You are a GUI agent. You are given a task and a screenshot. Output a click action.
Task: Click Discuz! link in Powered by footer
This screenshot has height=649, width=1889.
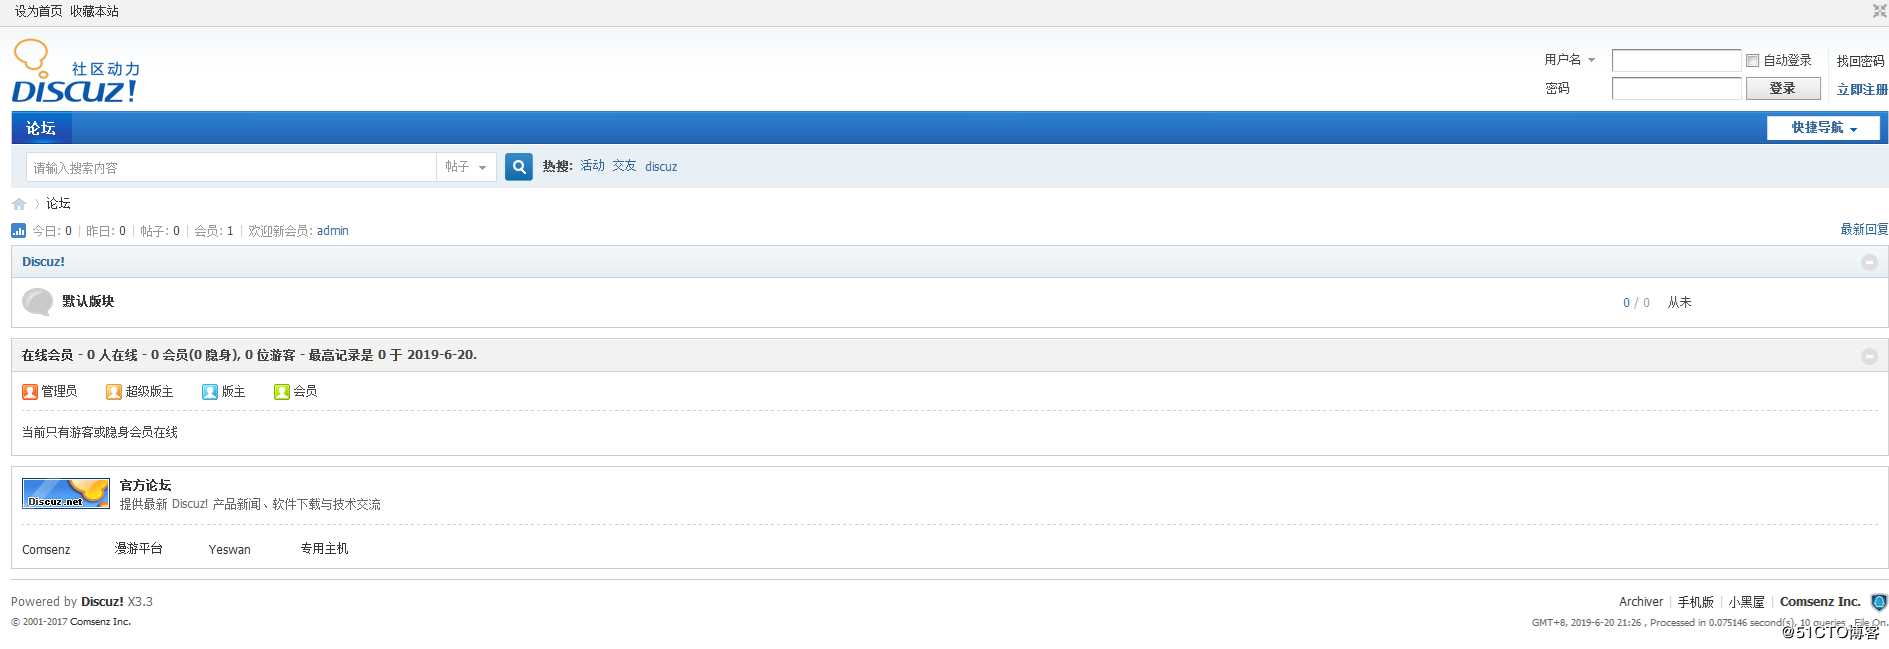tap(102, 602)
